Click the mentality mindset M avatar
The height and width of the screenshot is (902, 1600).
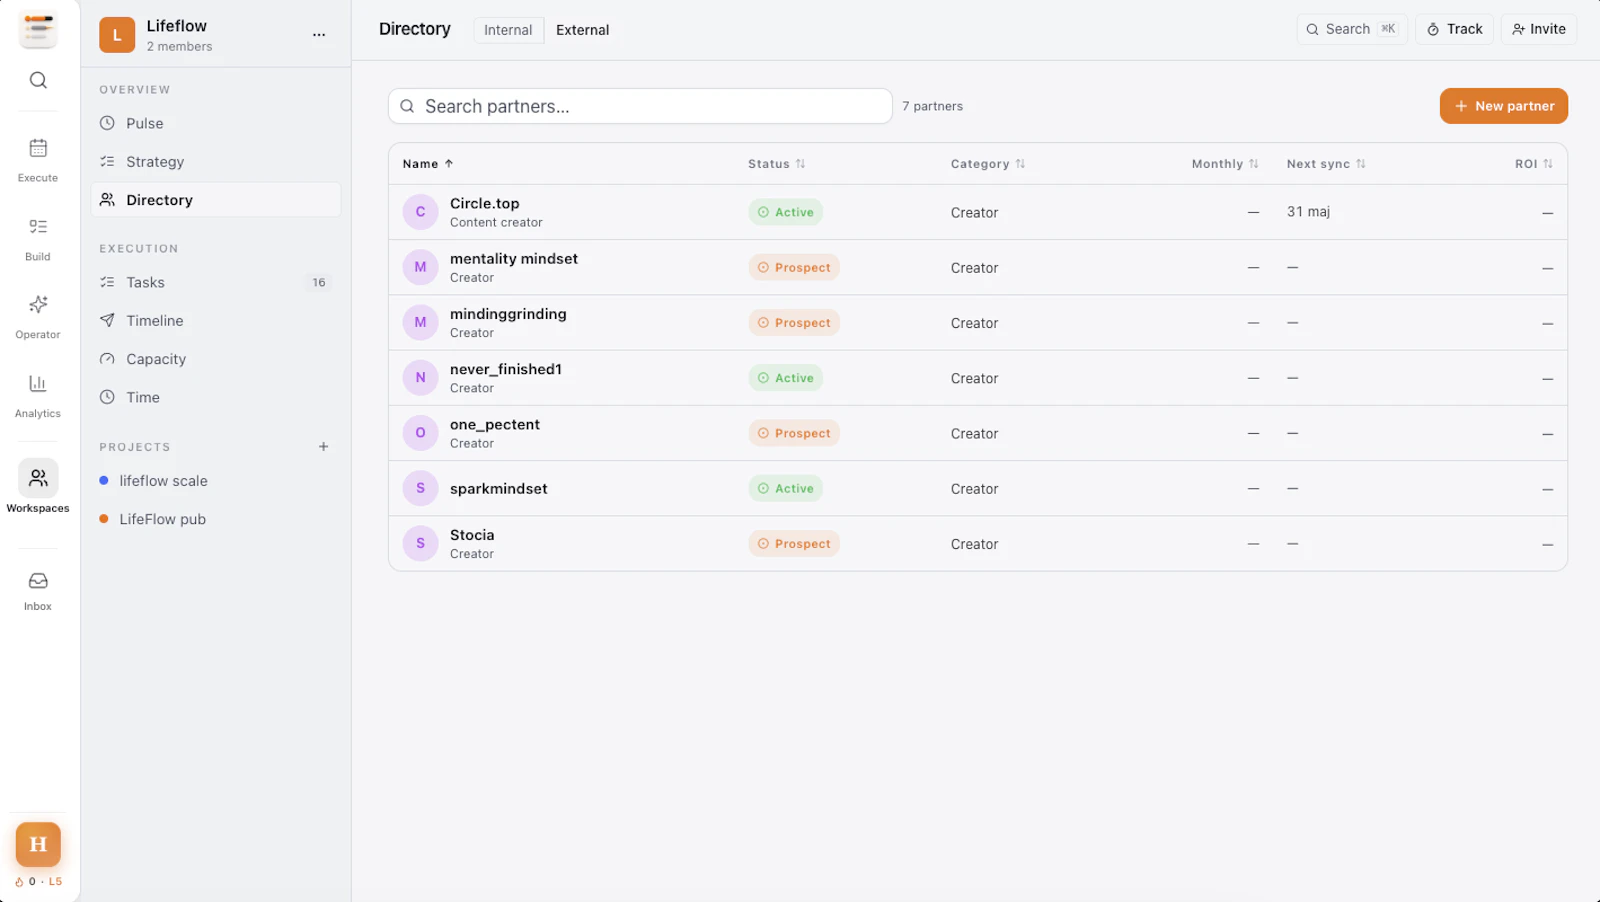[420, 267]
